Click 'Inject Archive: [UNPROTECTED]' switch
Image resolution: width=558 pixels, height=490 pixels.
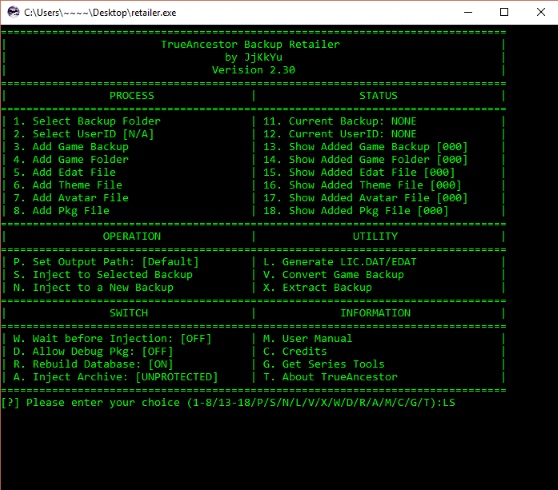(x=115, y=377)
